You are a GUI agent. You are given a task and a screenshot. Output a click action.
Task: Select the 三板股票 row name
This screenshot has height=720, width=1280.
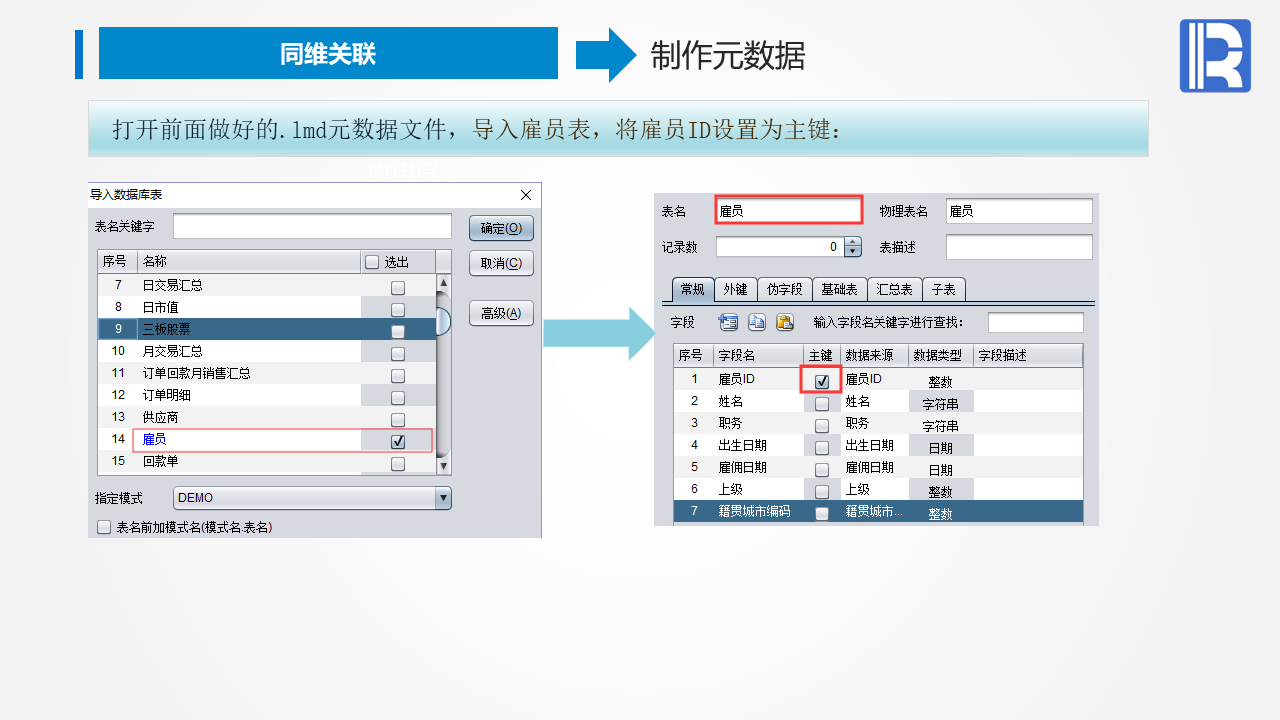pos(167,329)
